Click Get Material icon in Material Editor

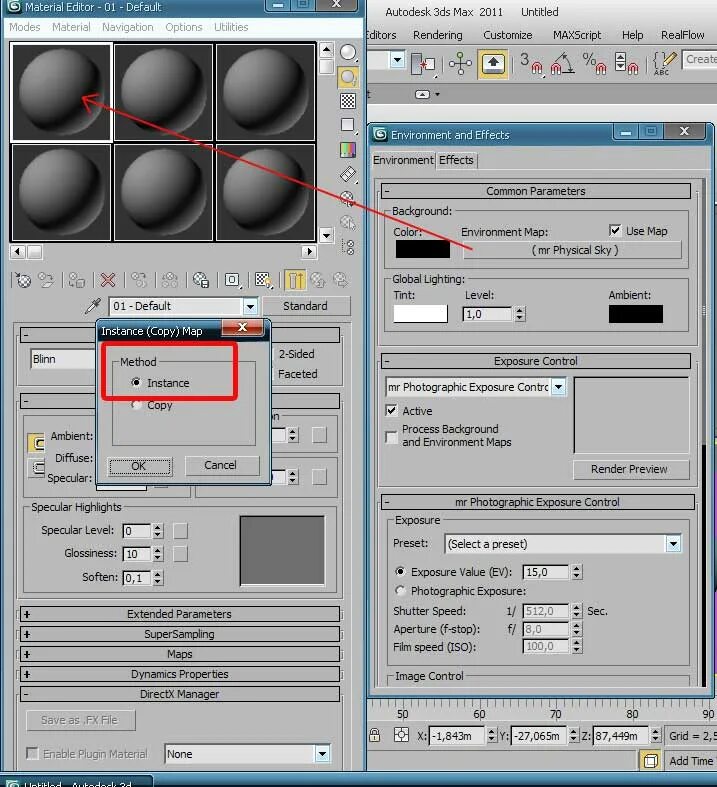[23, 280]
